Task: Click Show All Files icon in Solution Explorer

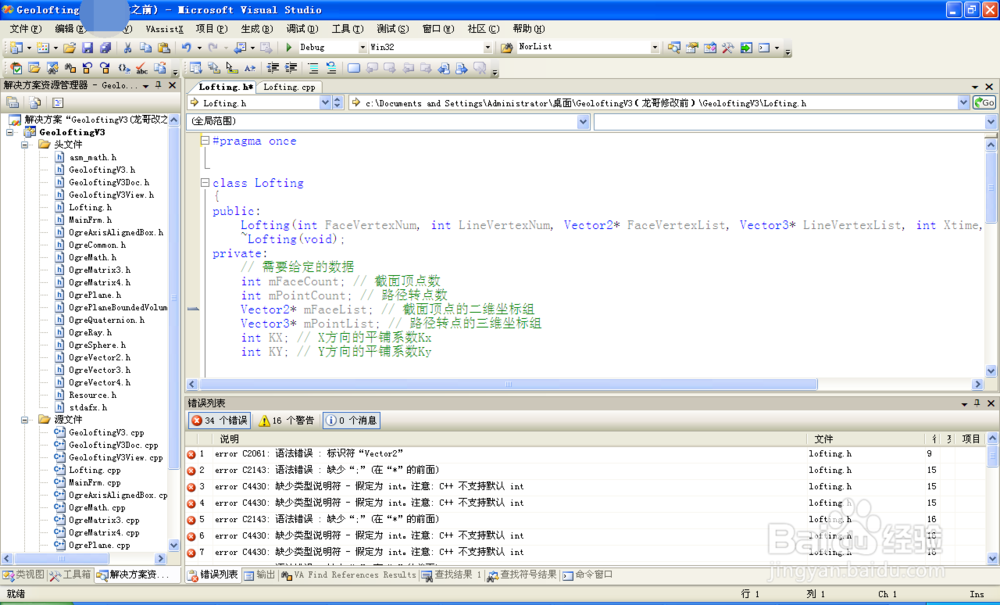Action: click(35, 102)
